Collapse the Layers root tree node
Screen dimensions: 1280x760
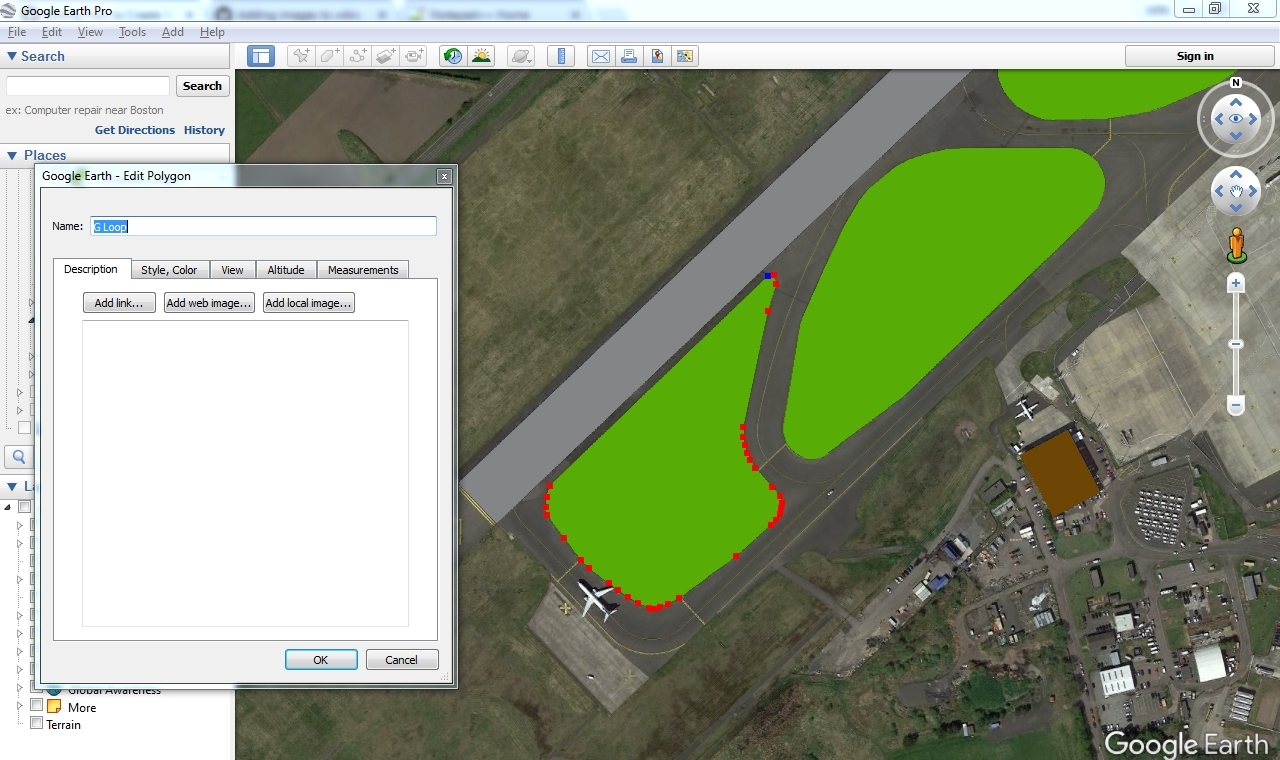(8, 507)
